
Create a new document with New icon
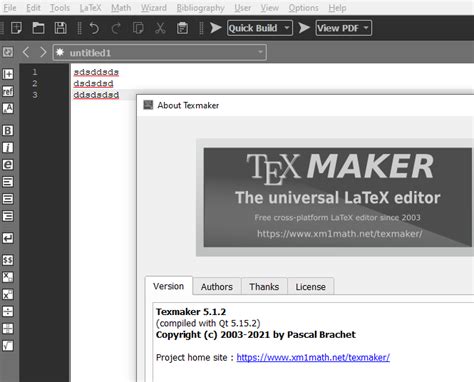click(x=16, y=28)
